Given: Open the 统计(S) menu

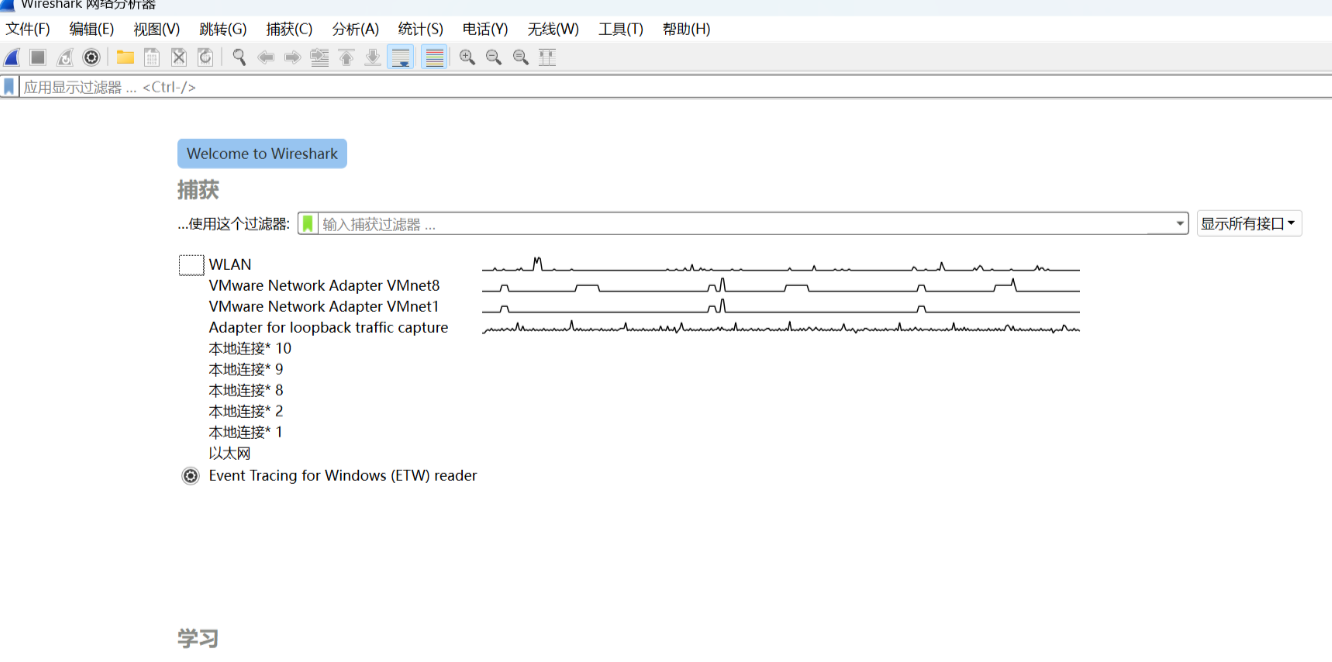Looking at the screenshot, I should pos(420,29).
